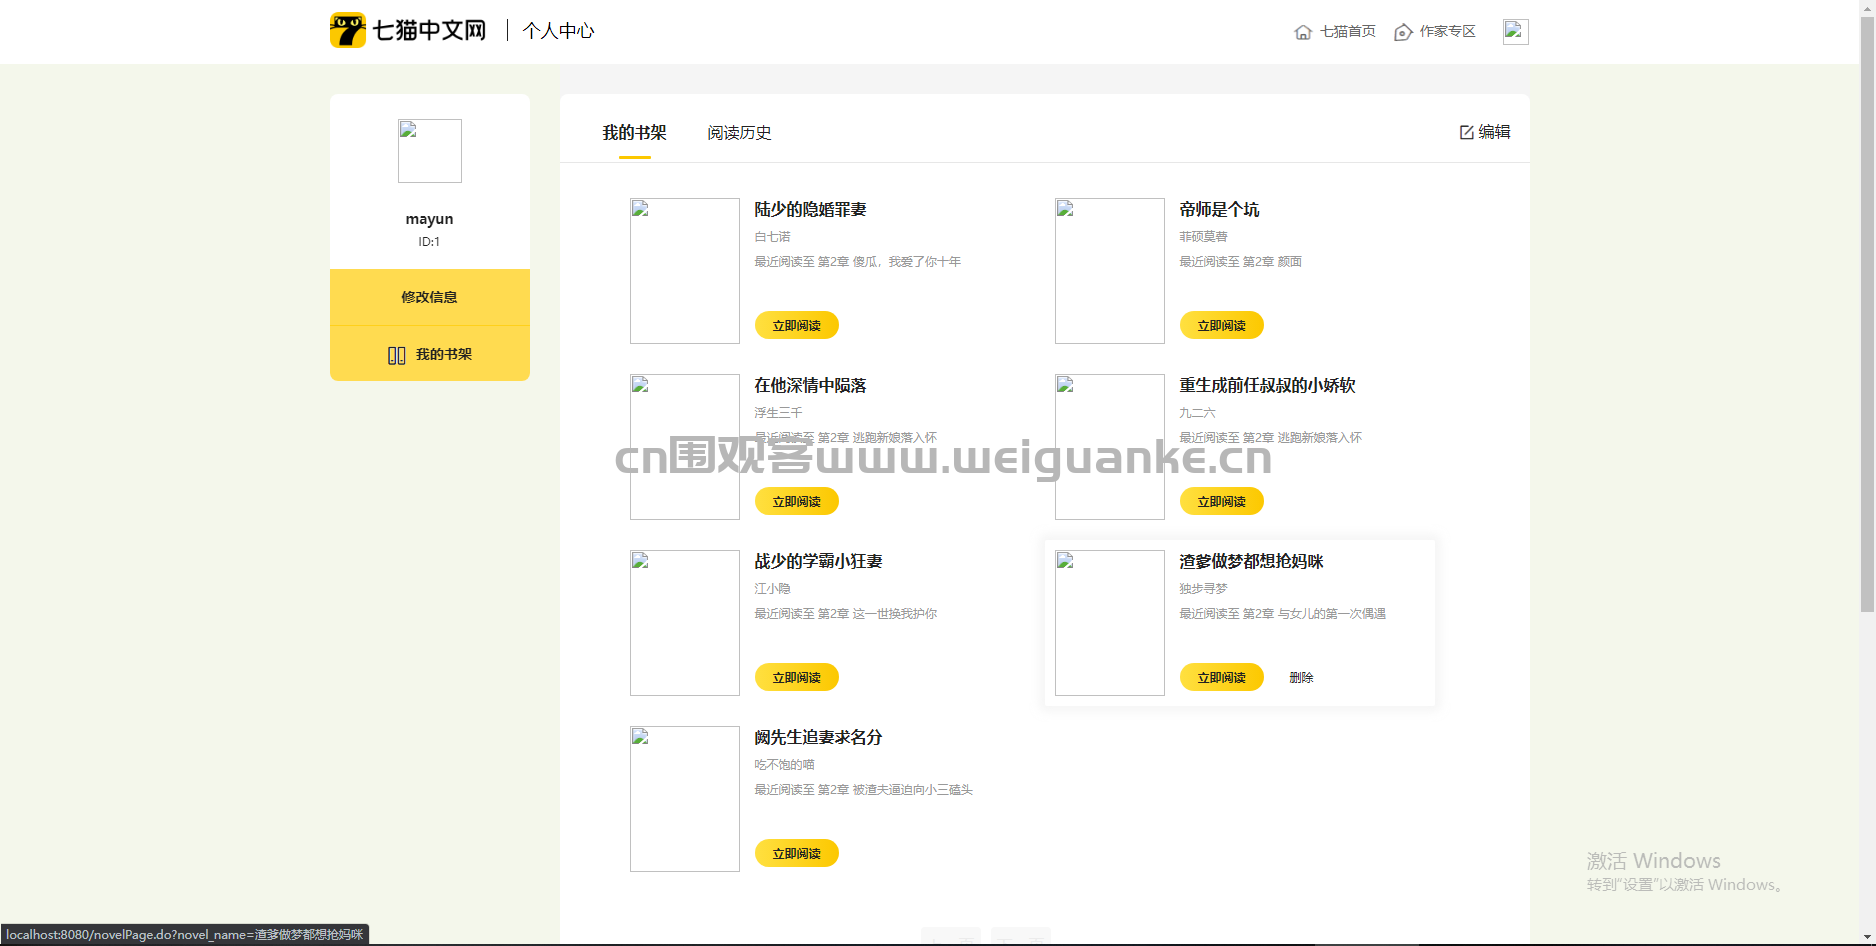Click the ID:1 label
This screenshot has height=946, width=1876.
coord(429,242)
